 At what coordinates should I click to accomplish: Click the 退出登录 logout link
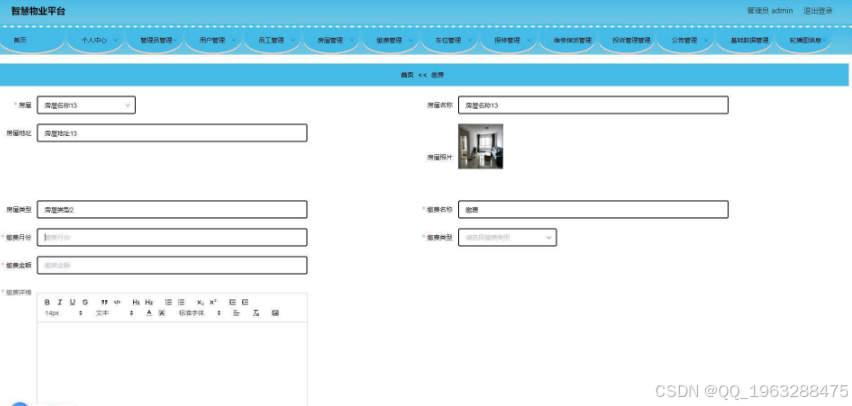[x=818, y=11]
